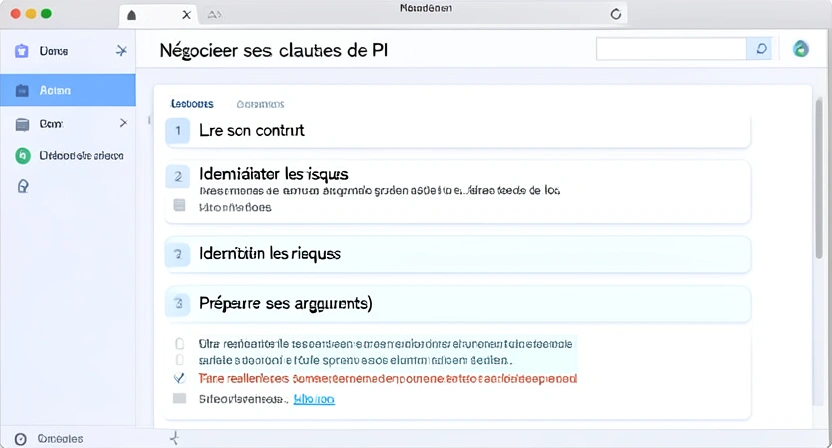The height and width of the screenshot is (448, 832).
Task: Tick the second unchecked checkbox under arguments
Action: point(180,360)
